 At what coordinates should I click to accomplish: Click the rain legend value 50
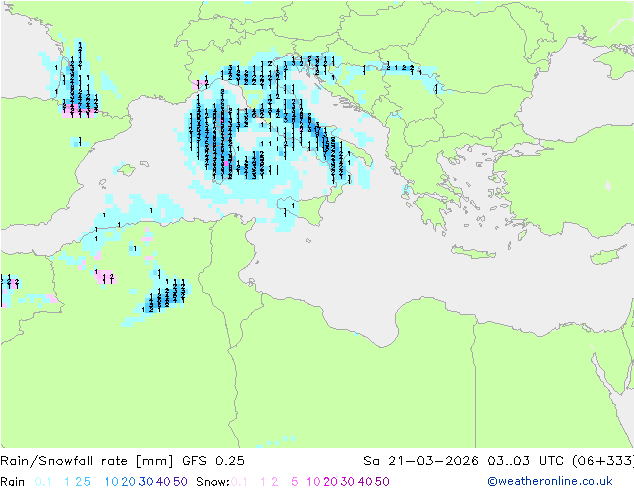point(180,482)
